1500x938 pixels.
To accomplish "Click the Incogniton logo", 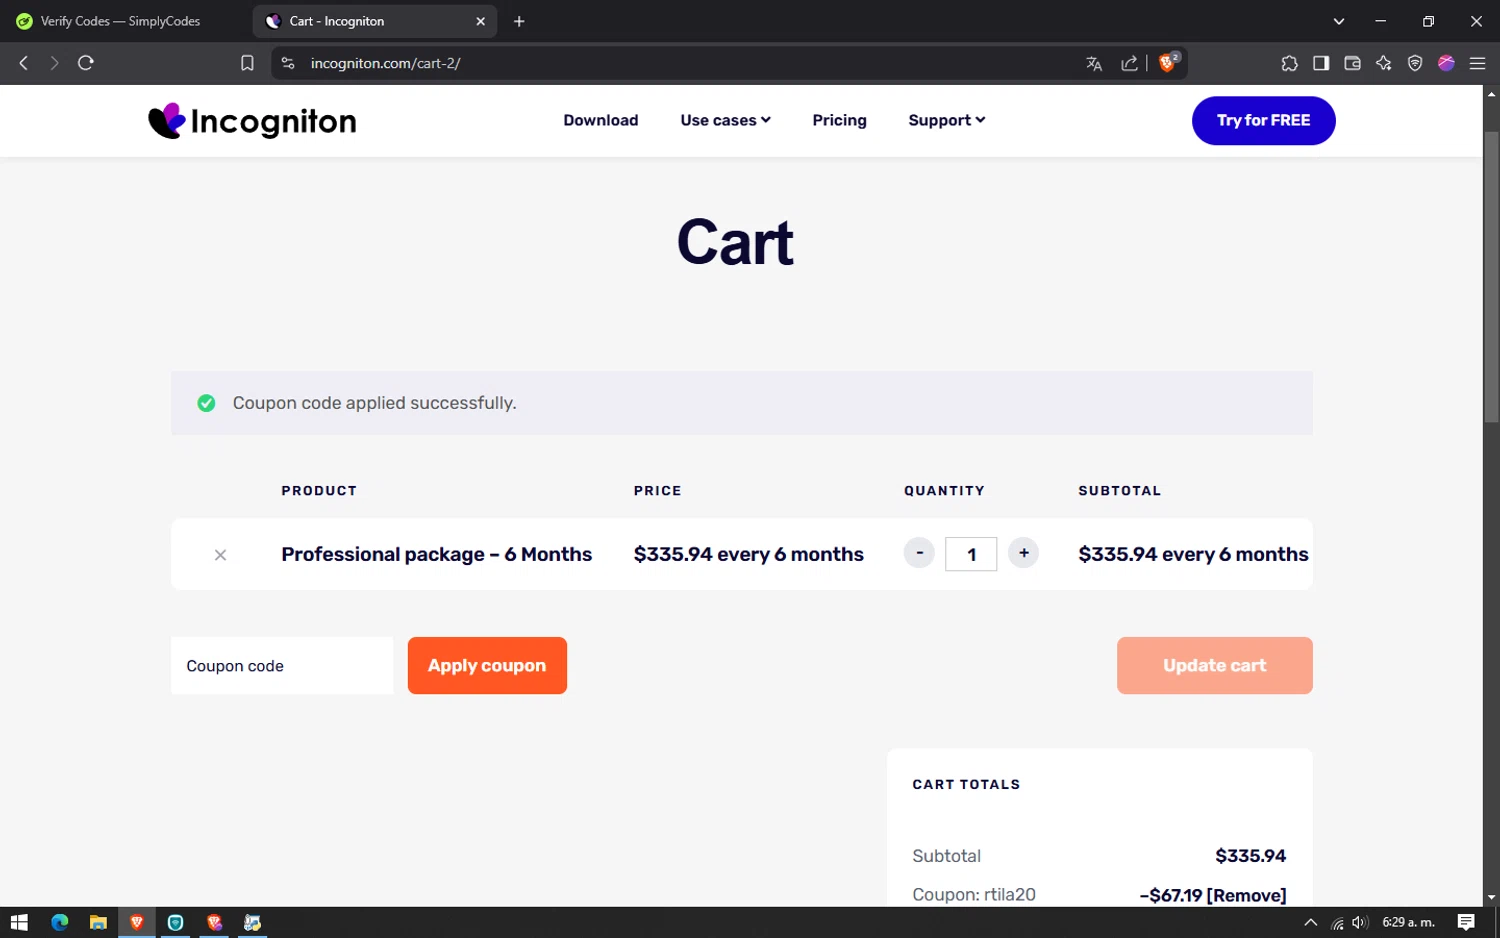I will tap(252, 121).
